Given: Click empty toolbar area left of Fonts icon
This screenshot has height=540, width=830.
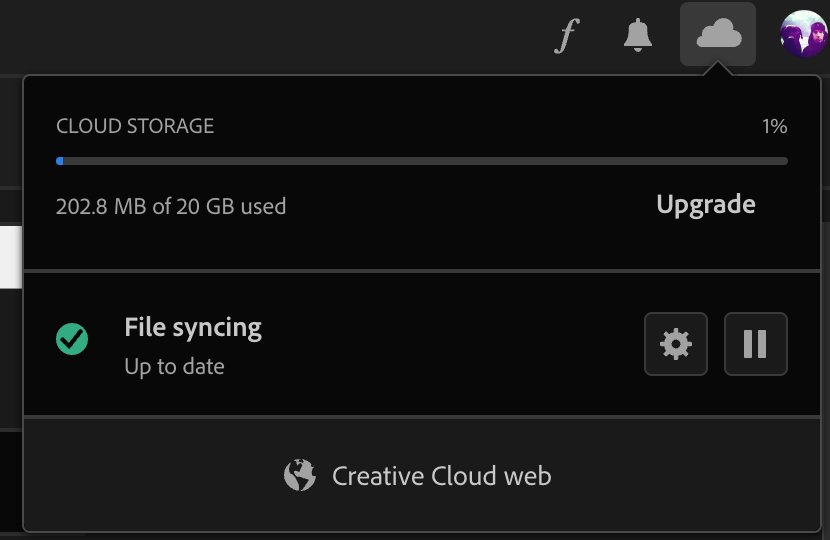Looking at the screenshot, I should point(300,36).
